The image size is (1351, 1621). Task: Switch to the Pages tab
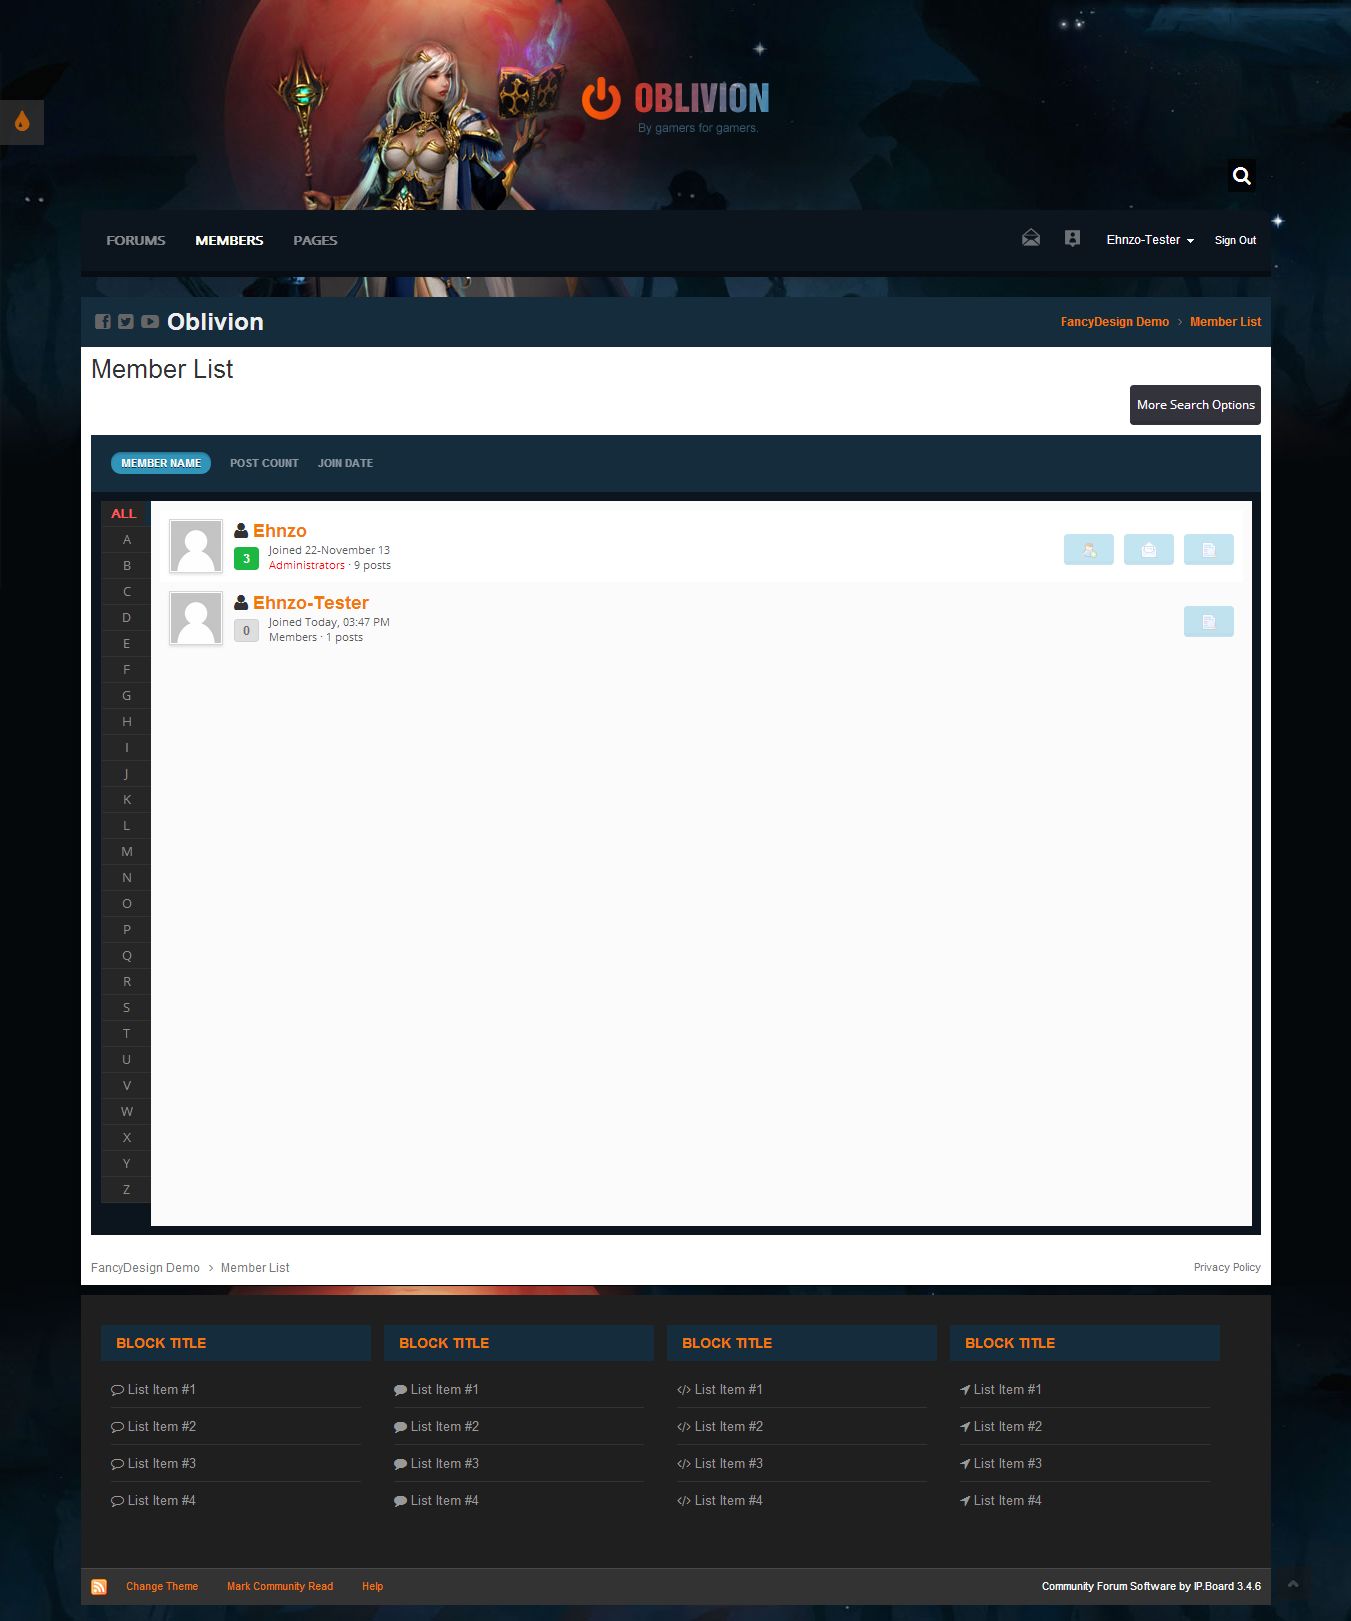pos(315,241)
